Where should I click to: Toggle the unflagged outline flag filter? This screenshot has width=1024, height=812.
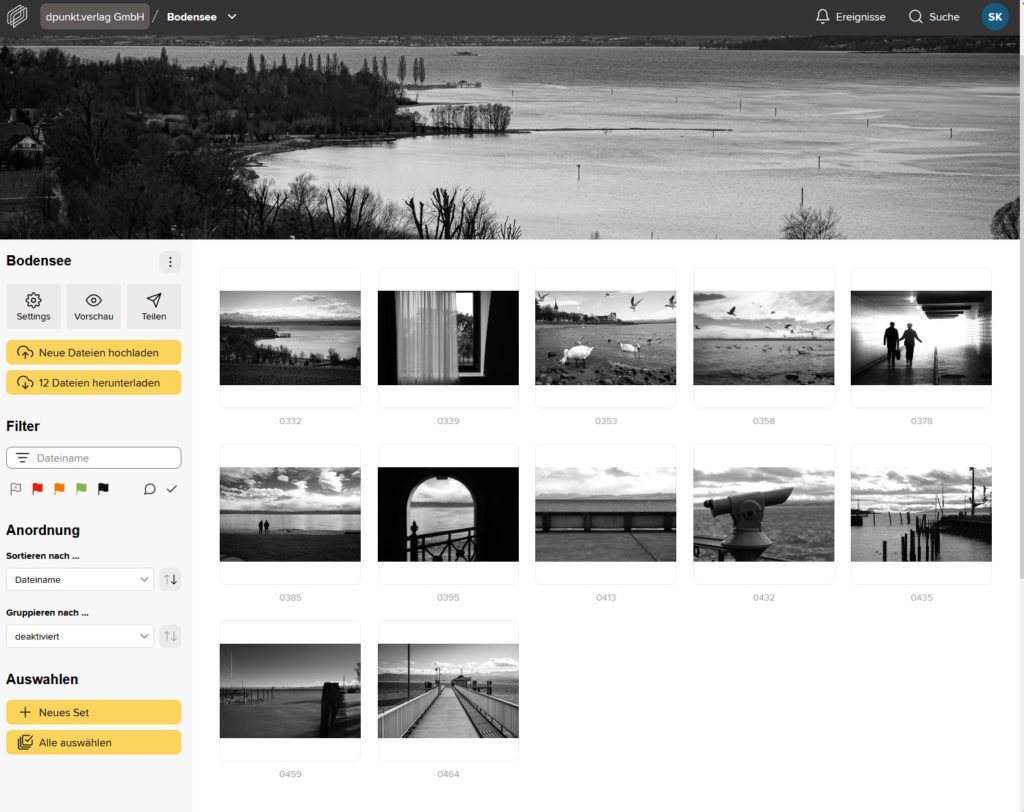(x=15, y=489)
